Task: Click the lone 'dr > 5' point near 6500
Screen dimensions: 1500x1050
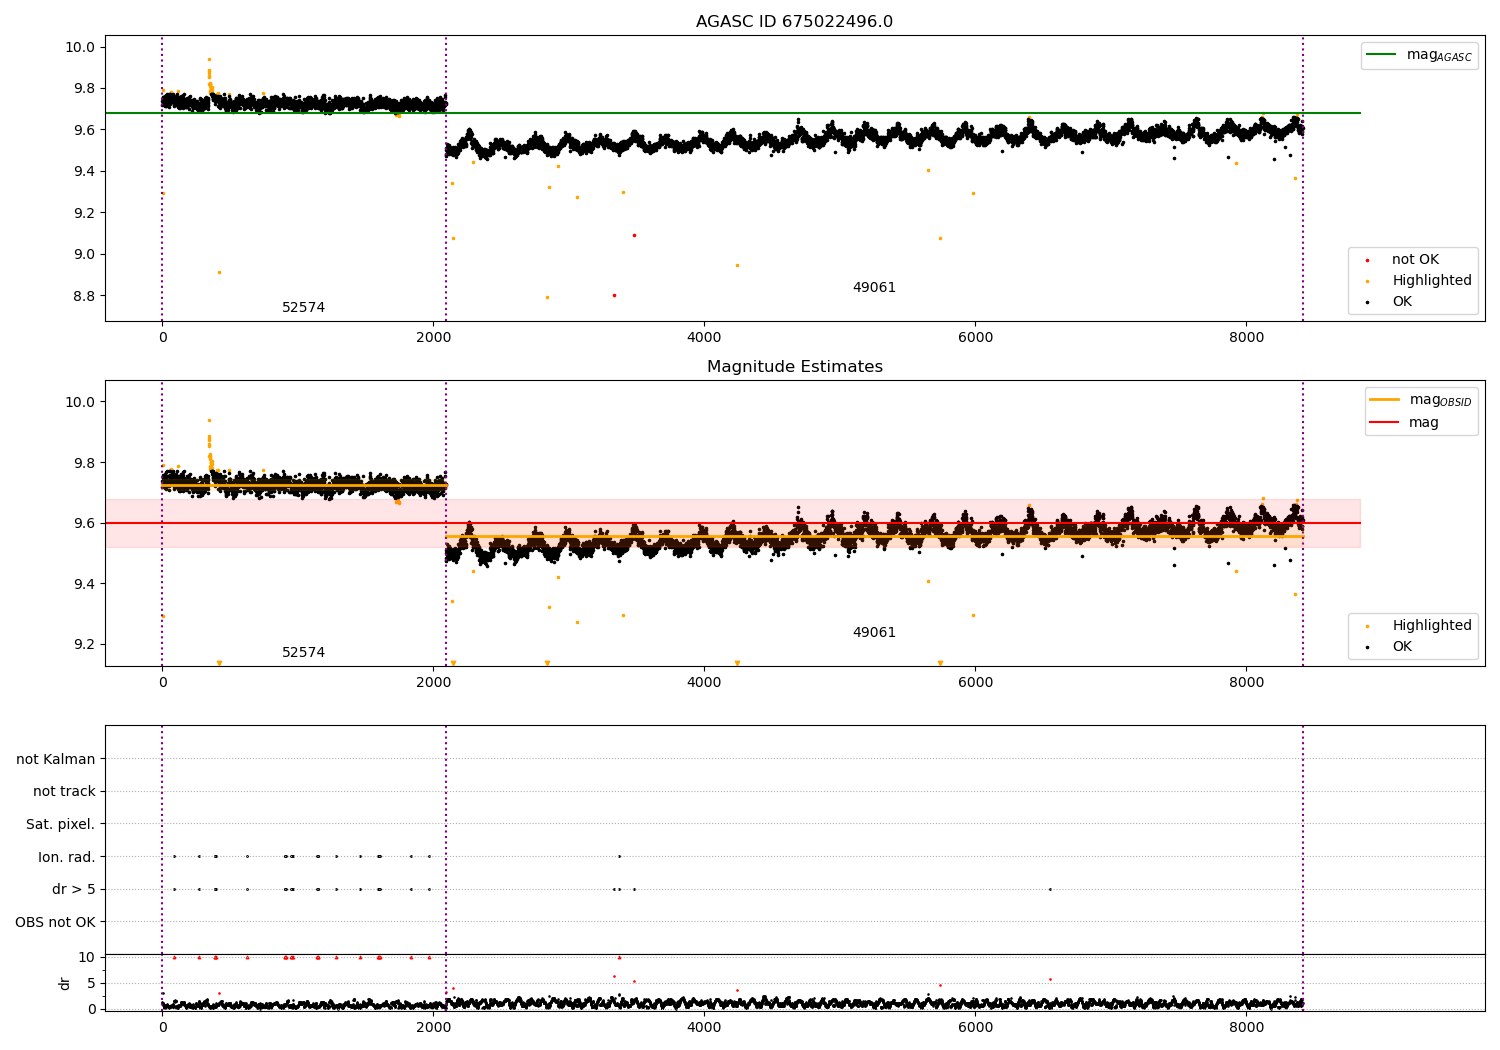Action: pos(1050,889)
